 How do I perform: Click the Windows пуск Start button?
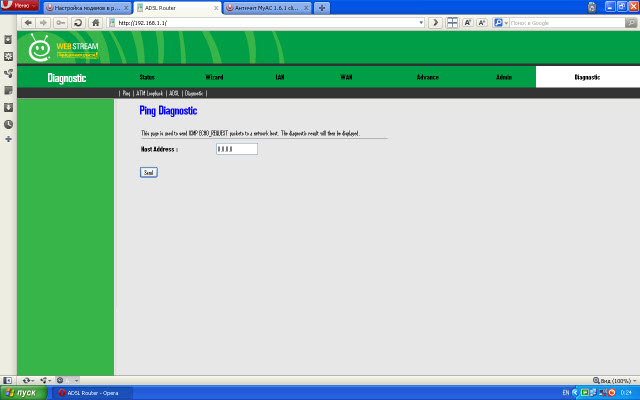click(x=23, y=393)
